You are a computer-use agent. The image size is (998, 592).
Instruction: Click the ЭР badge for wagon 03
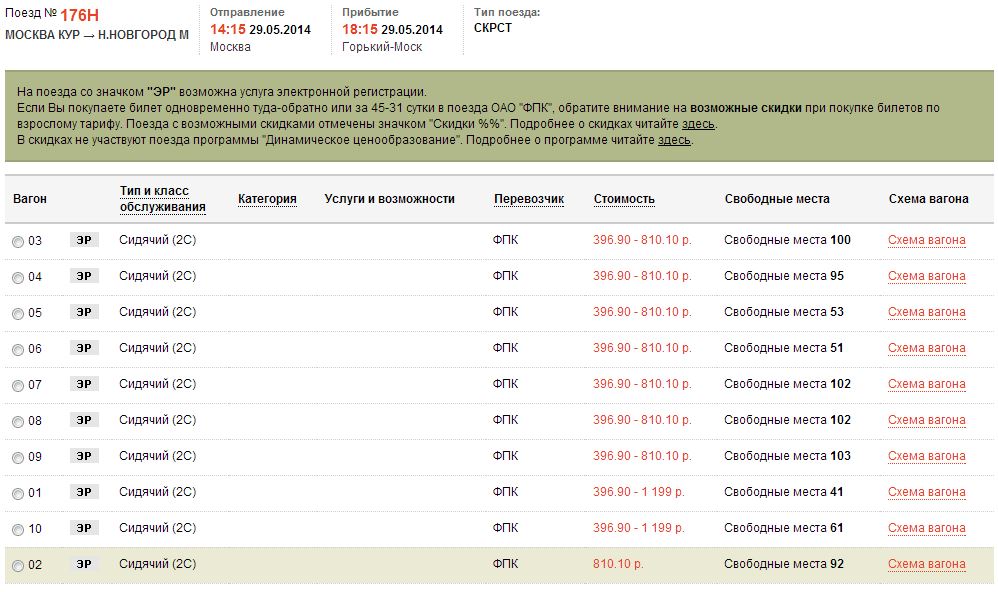click(x=84, y=240)
